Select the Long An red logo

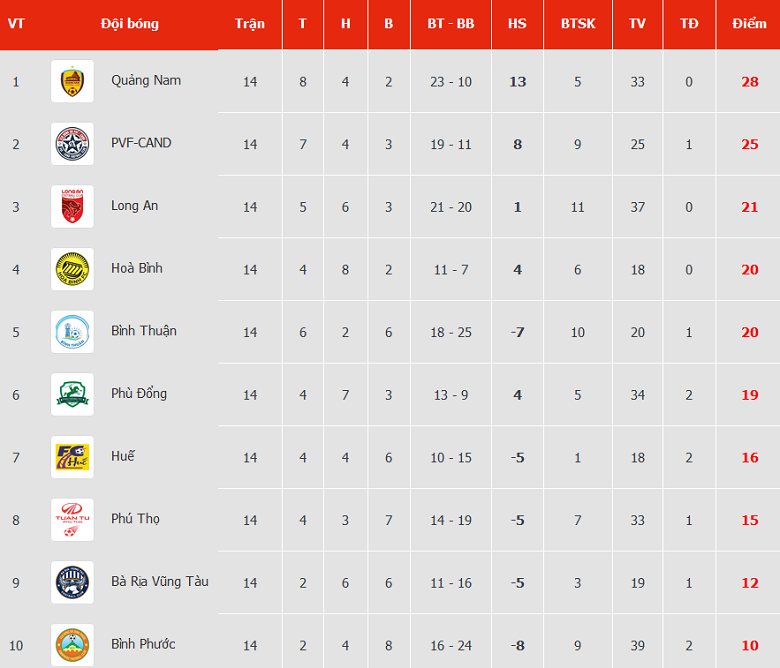[72, 206]
